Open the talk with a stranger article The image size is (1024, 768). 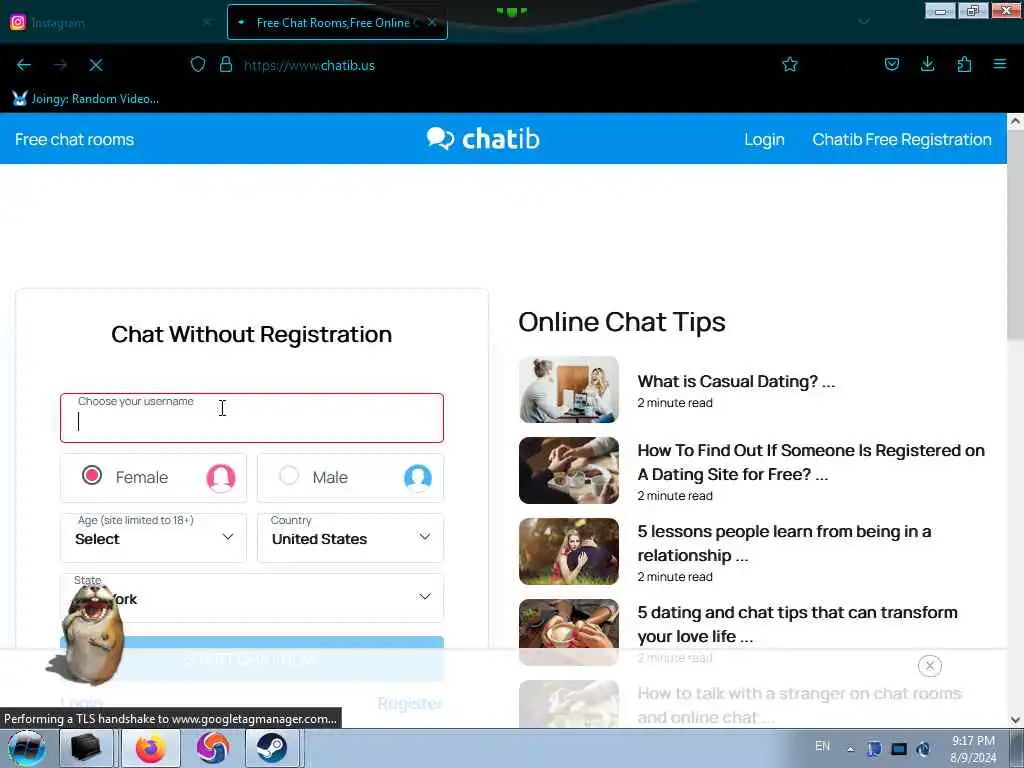pyautogui.click(x=799, y=705)
